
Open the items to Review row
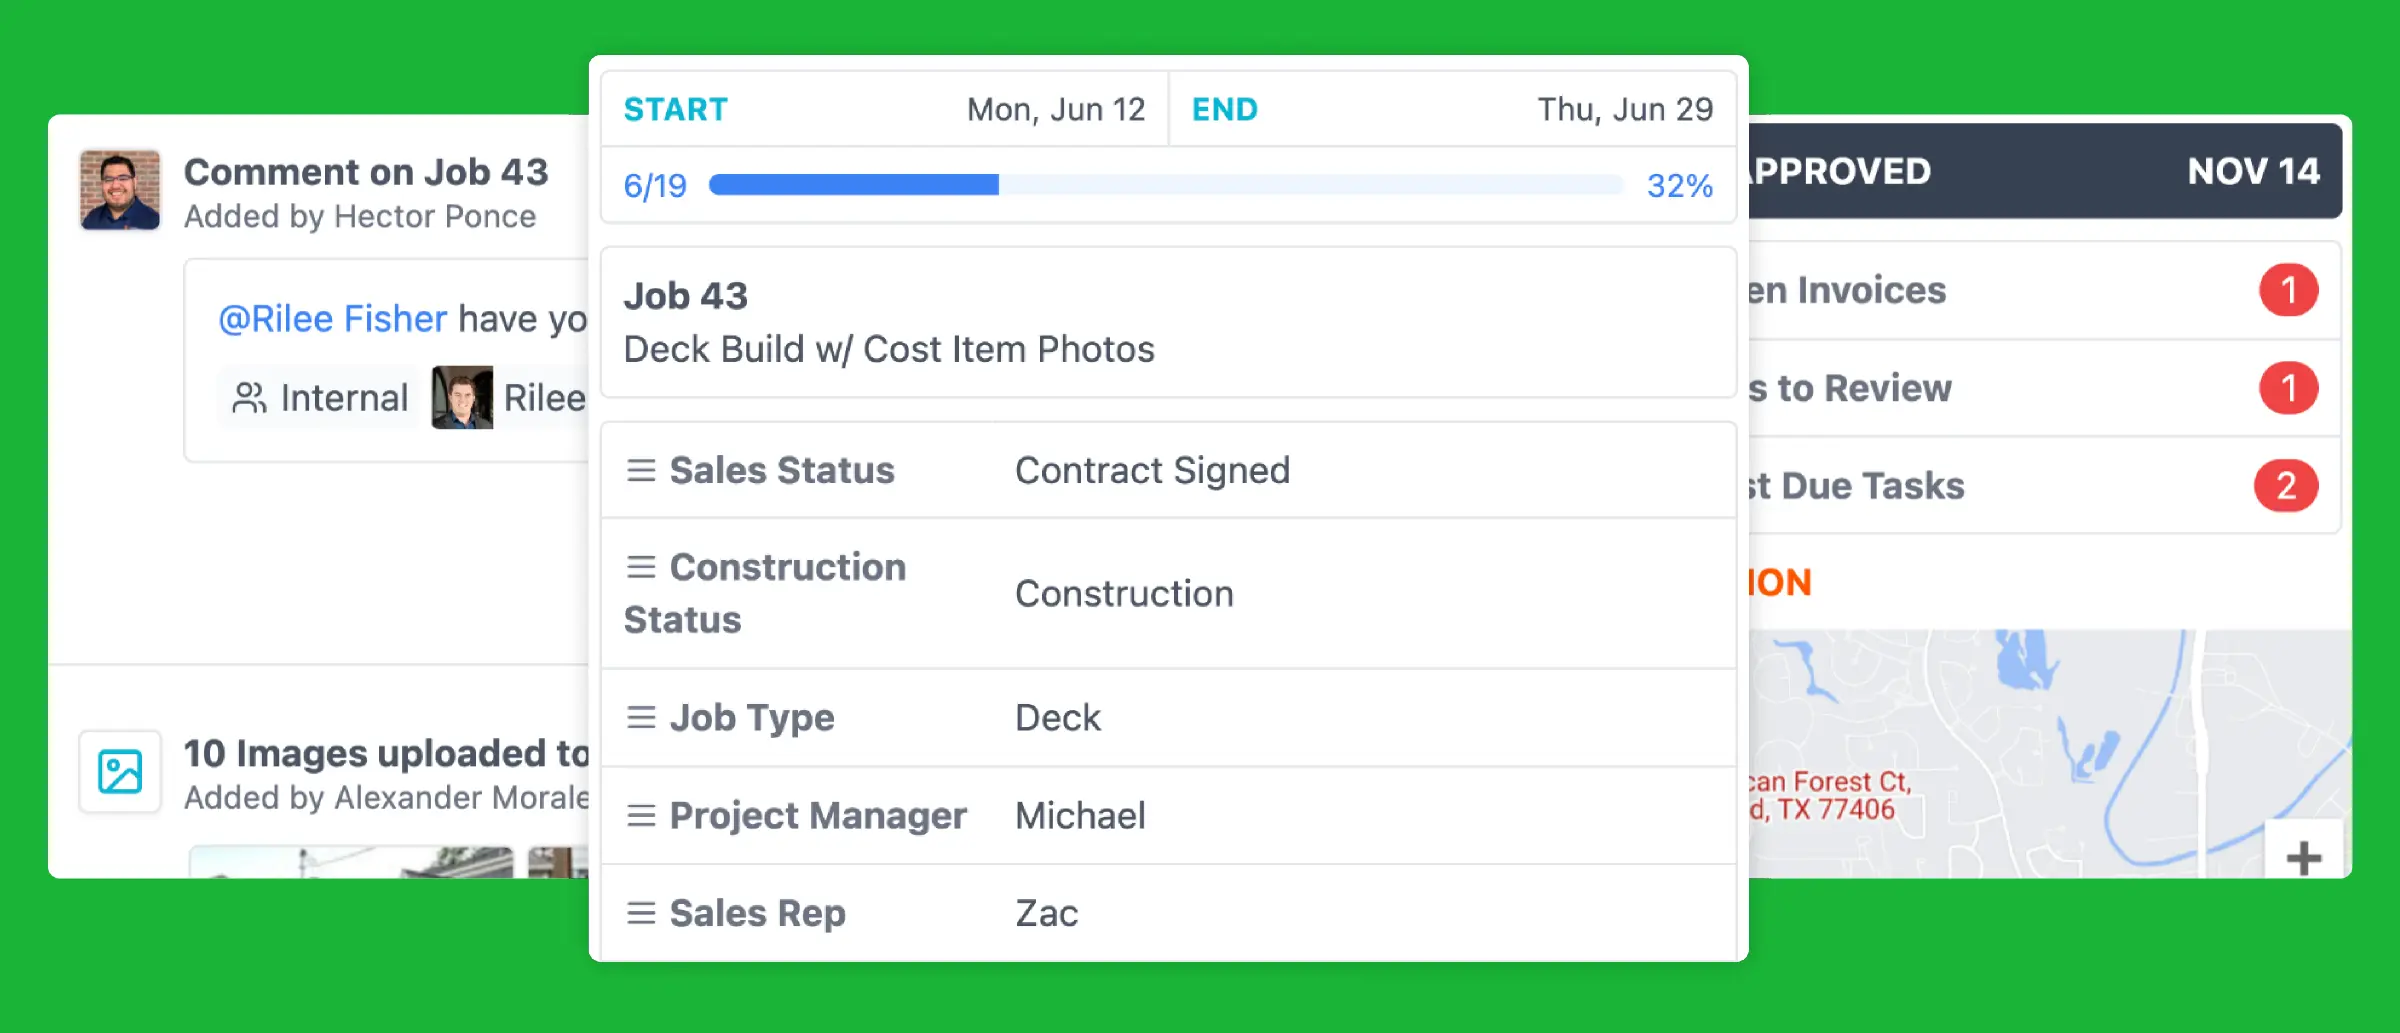coord(2040,388)
